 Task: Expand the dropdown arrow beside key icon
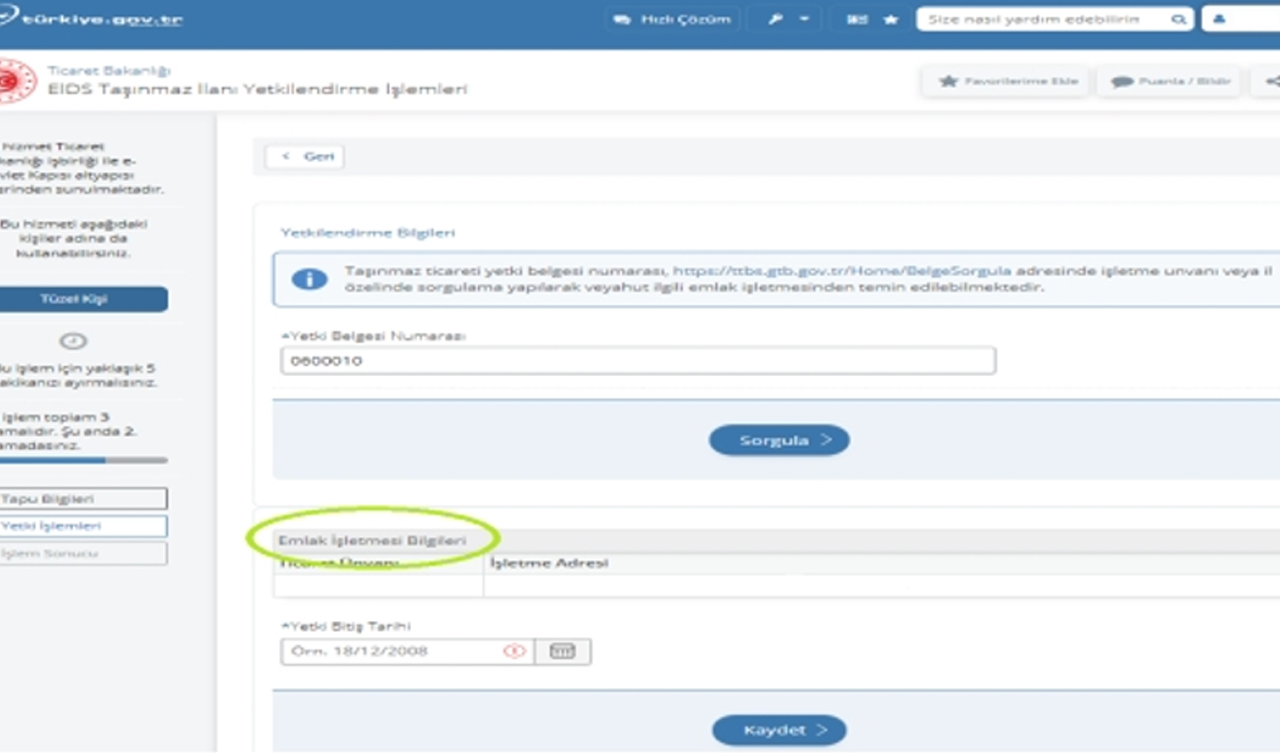[804, 20]
